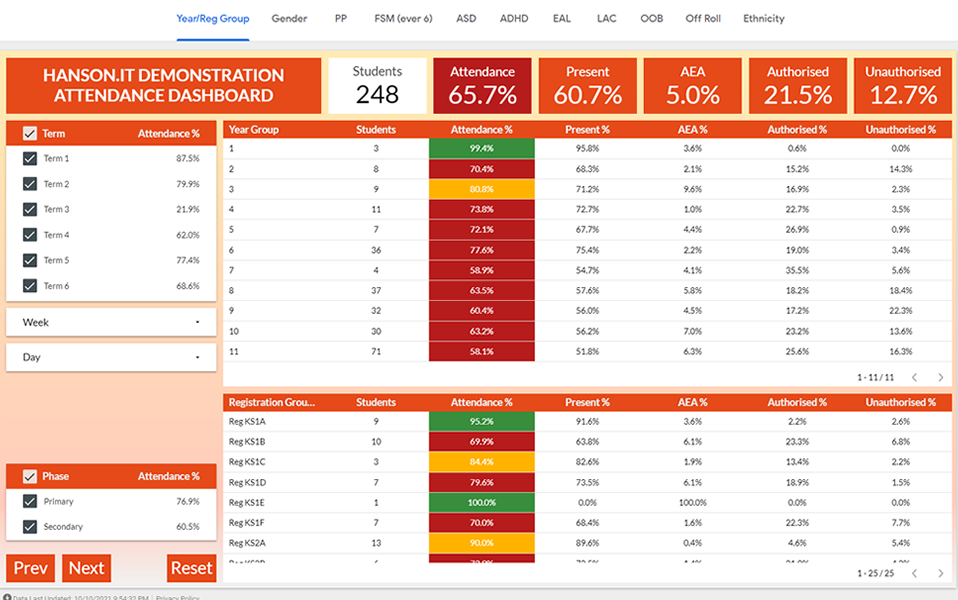
Task: Click the Authorised 21.5% scorecard
Action: [798, 86]
